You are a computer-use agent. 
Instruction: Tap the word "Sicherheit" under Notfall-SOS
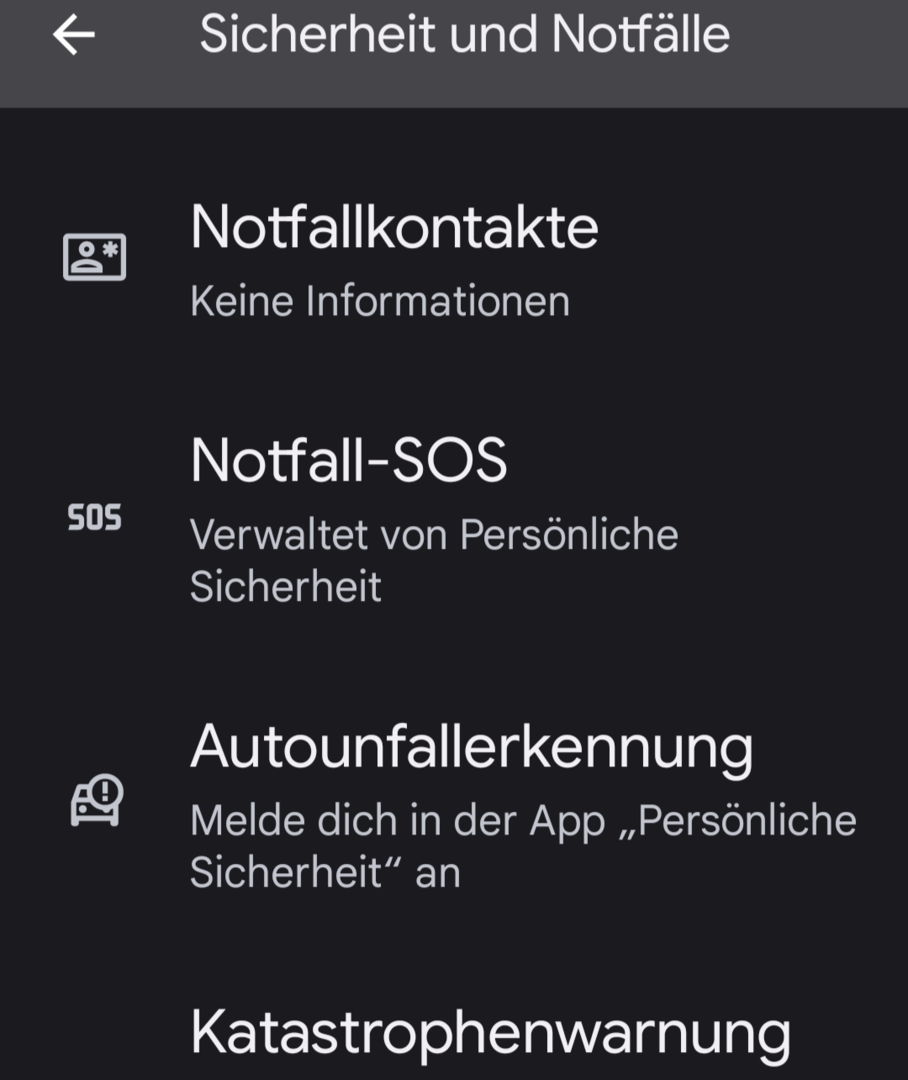pyautogui.click(x=286, y=586)
